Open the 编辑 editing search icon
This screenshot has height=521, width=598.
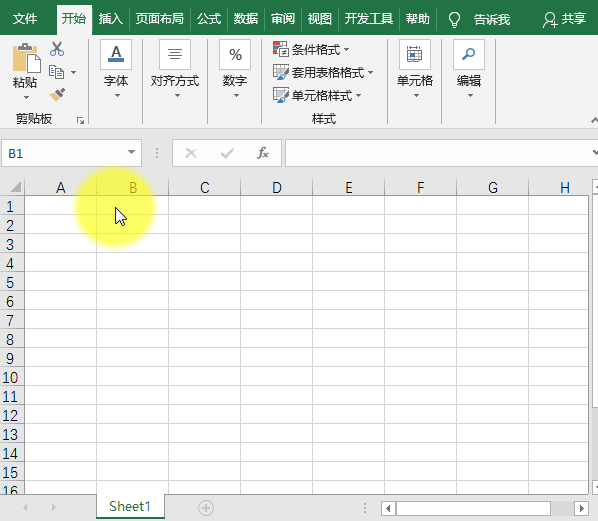469,55
